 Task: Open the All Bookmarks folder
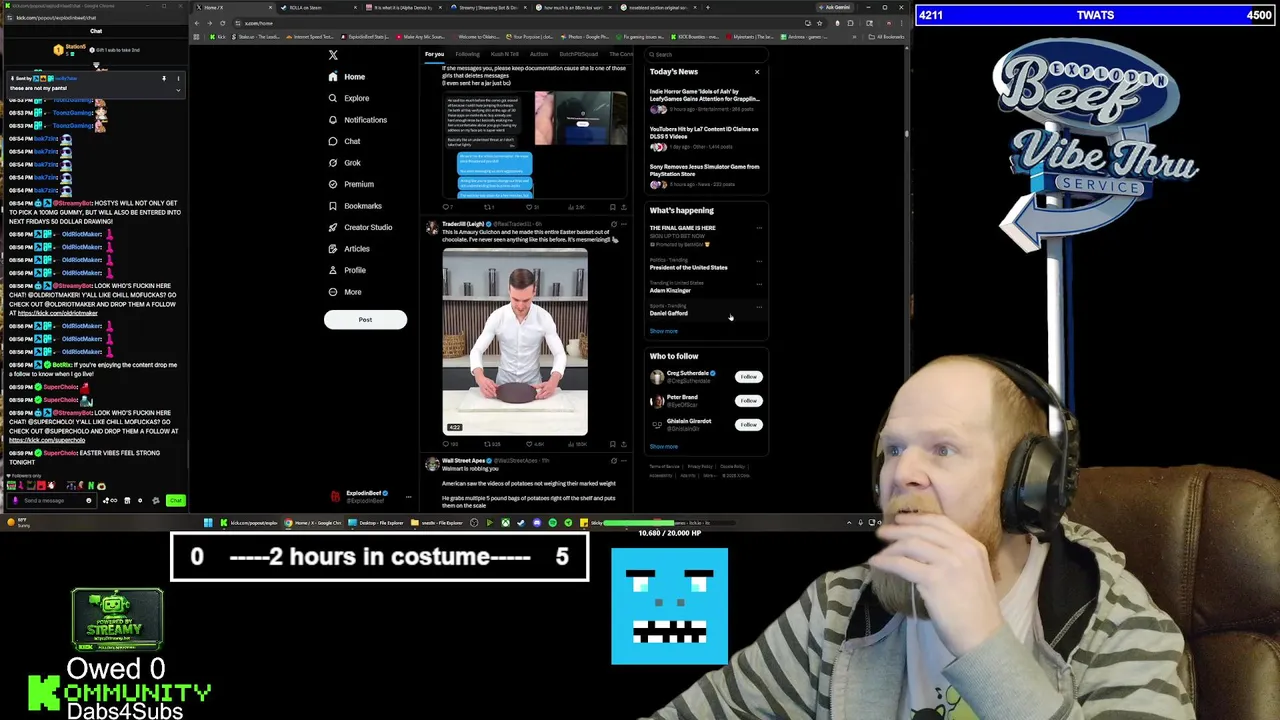[884, 37]
